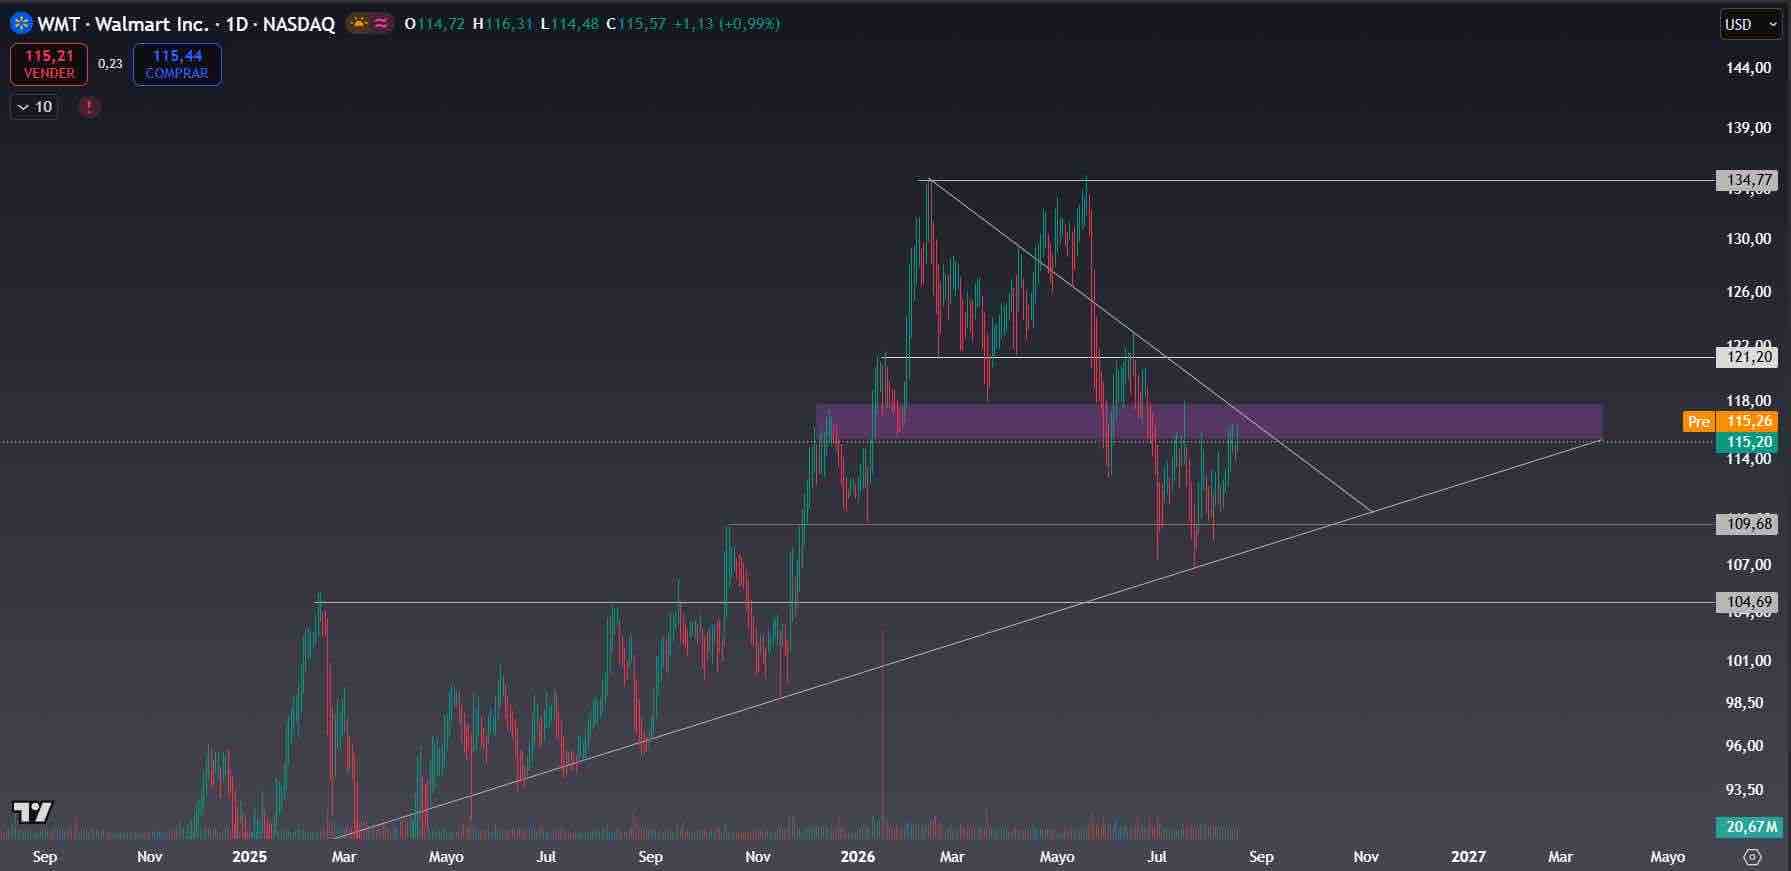1791x871 pixels.
Task: Click the 2025 label on the time axis
Action: tap(249, 857)
